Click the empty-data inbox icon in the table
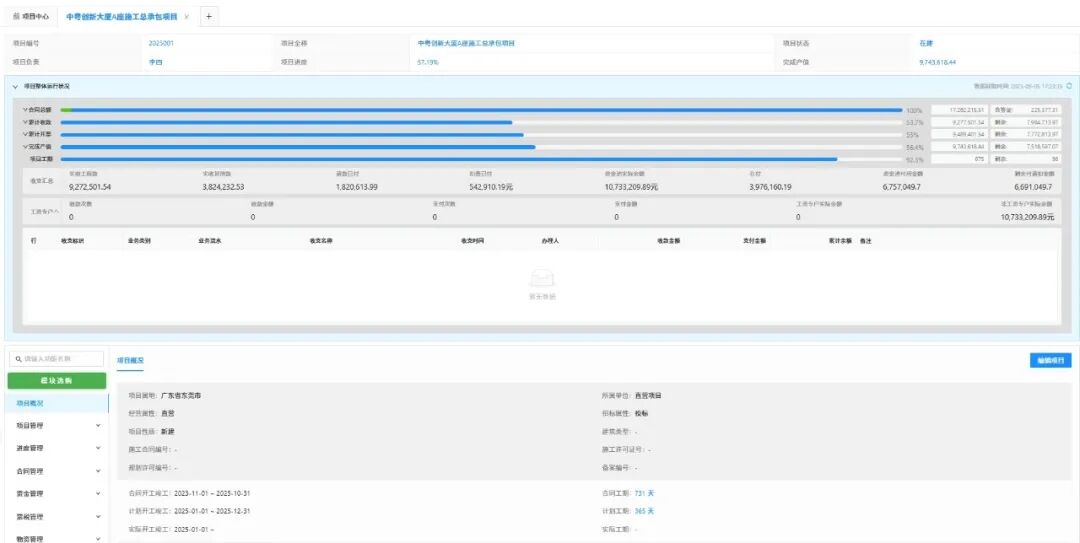The width and height of the screenshot is (1080, 543). 541,280
